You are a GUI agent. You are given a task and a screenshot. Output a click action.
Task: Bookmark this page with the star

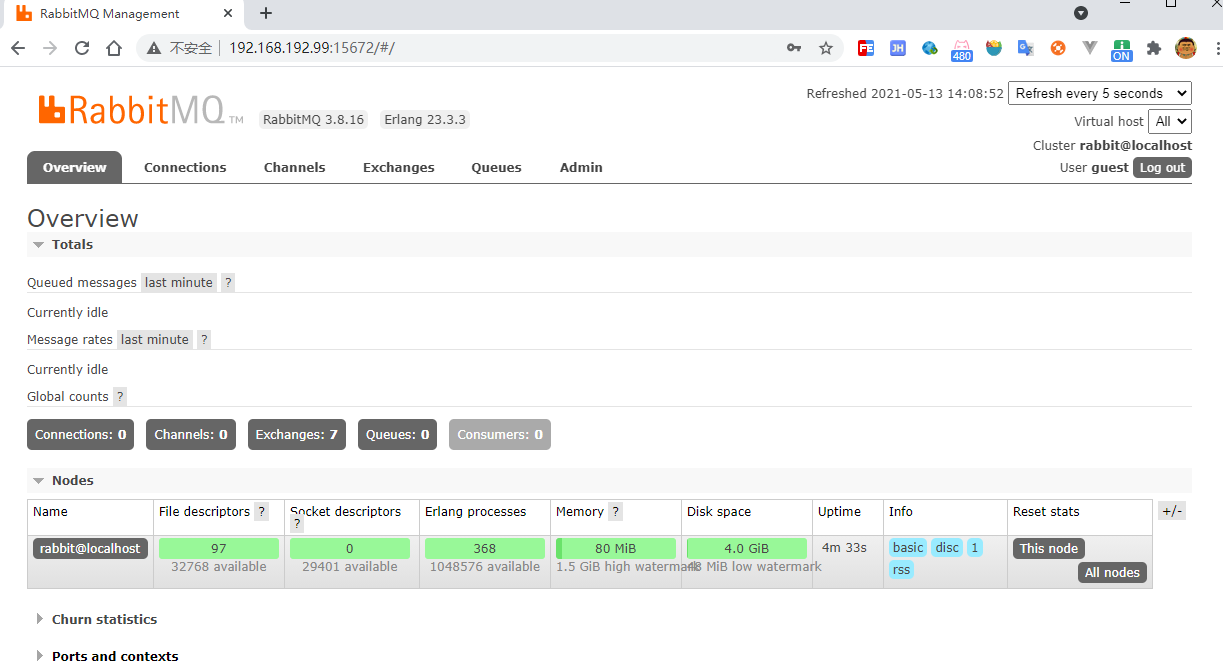point(826,48)
